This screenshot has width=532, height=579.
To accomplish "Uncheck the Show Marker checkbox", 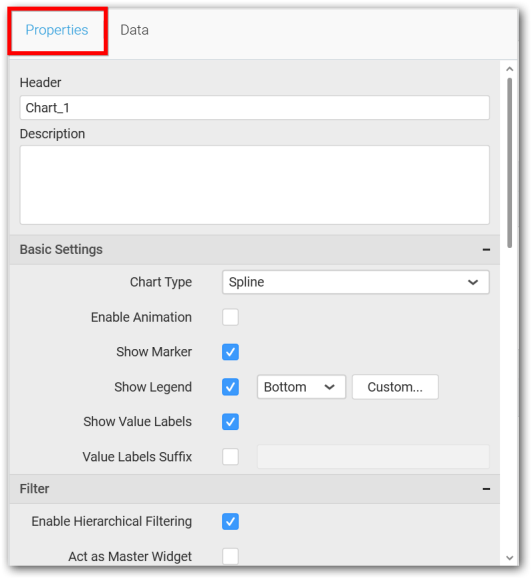I will [230, 352].
